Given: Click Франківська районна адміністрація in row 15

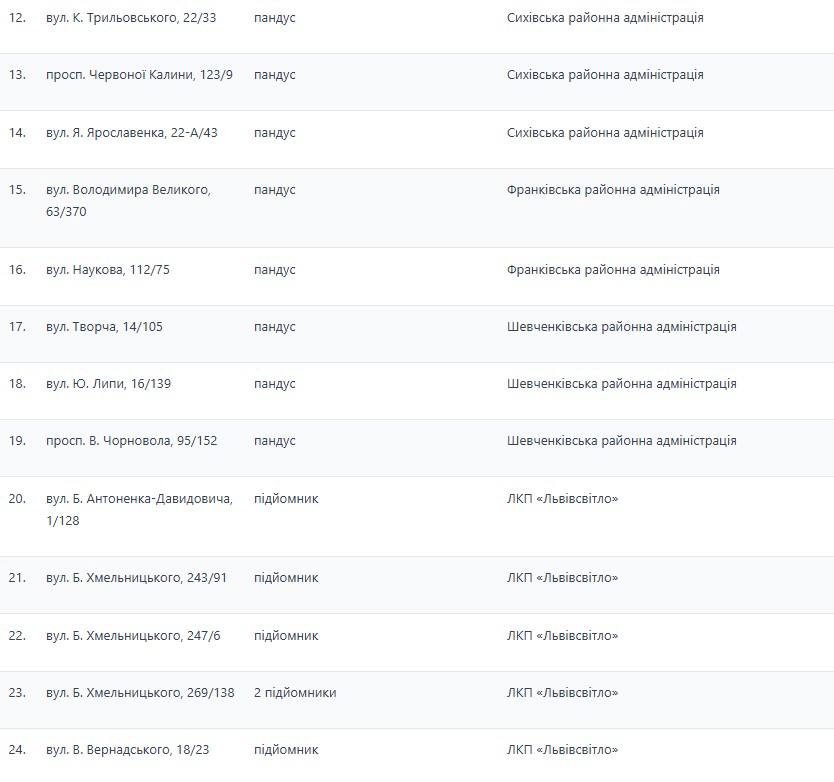Looking at the screenshot, I should click(613, 190).
